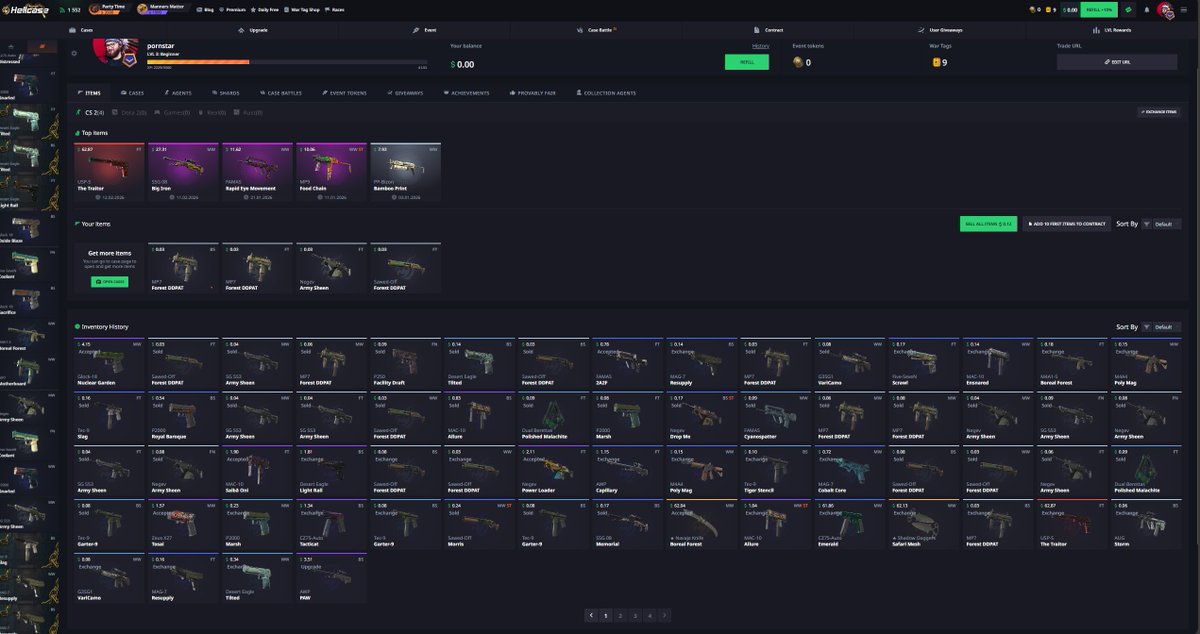
Task: Click the green Open Cases button
Action: [x=109, y=282]
